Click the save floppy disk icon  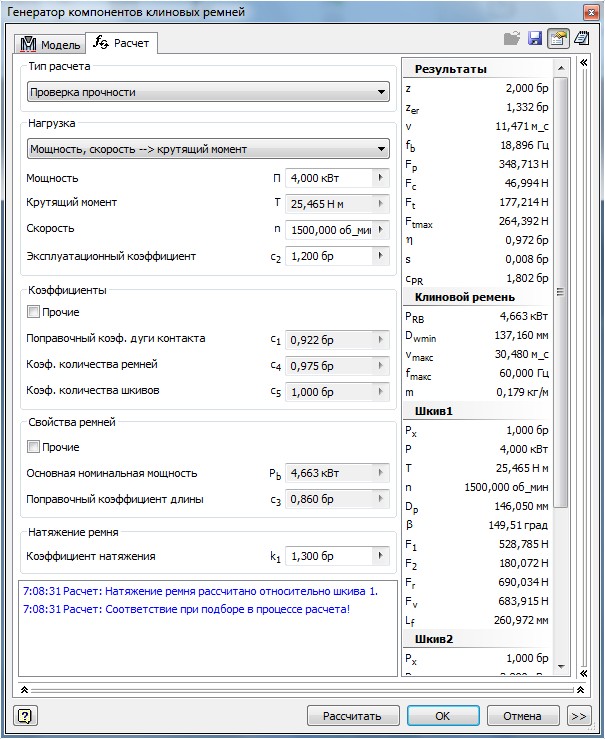click(x=535, y=38)
